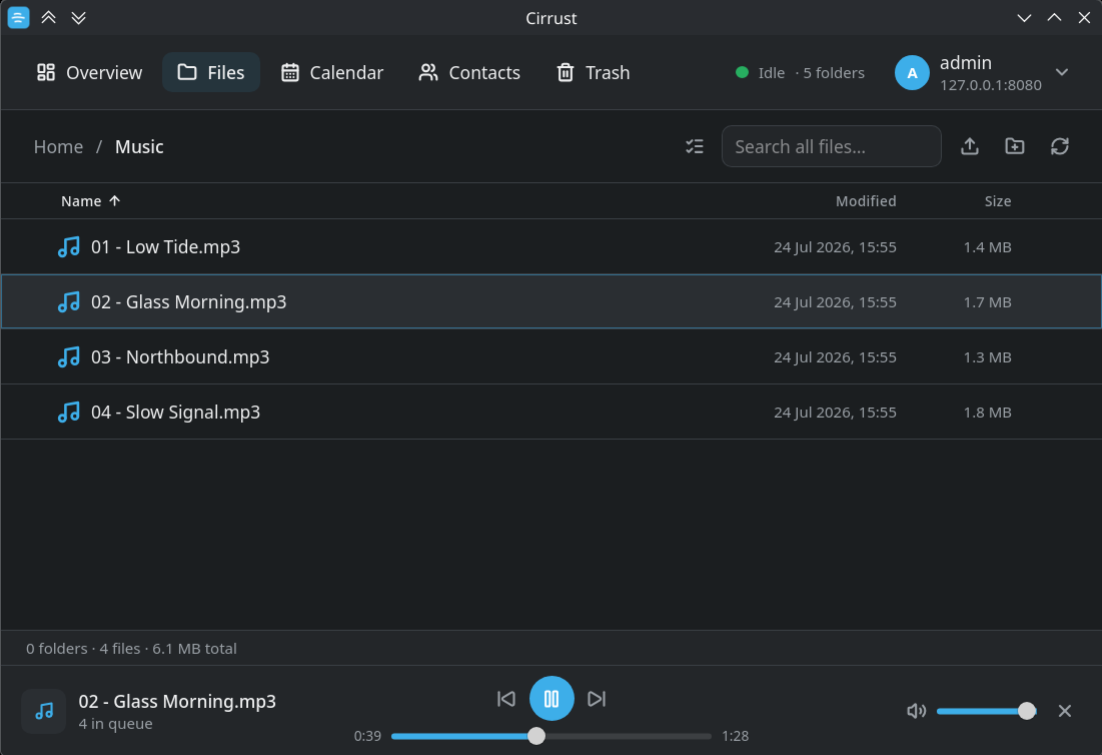Screen dimensions: 1102x755
Task: Click the music icon for 01 - Low Tide.mp3
Action: 69,247
